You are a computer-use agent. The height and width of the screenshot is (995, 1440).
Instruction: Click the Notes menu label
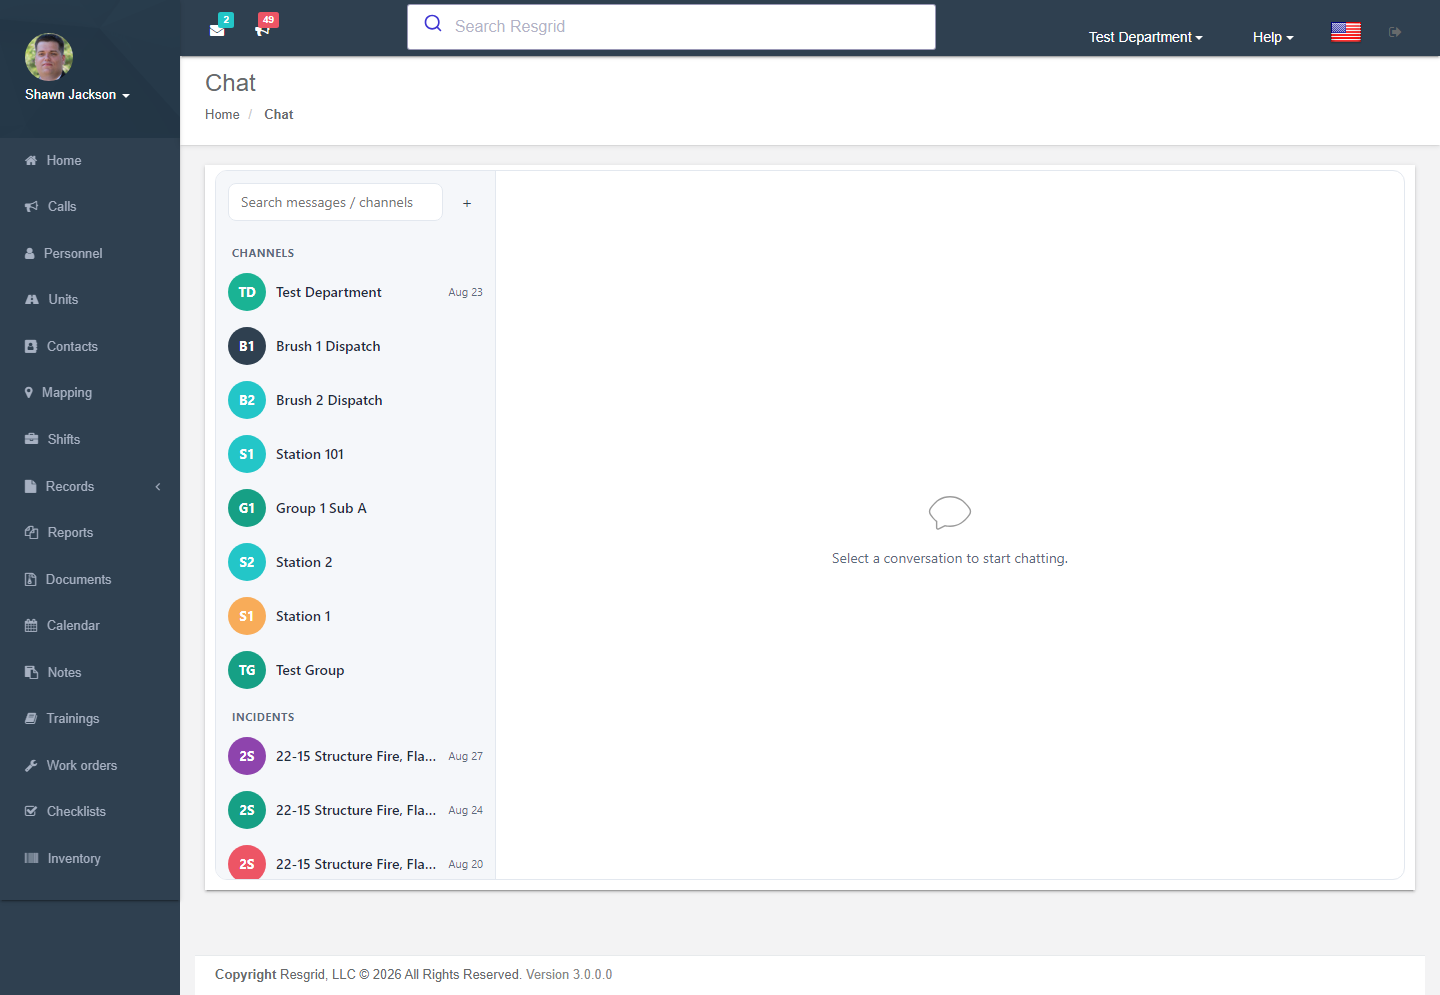[x=64, y=673]
